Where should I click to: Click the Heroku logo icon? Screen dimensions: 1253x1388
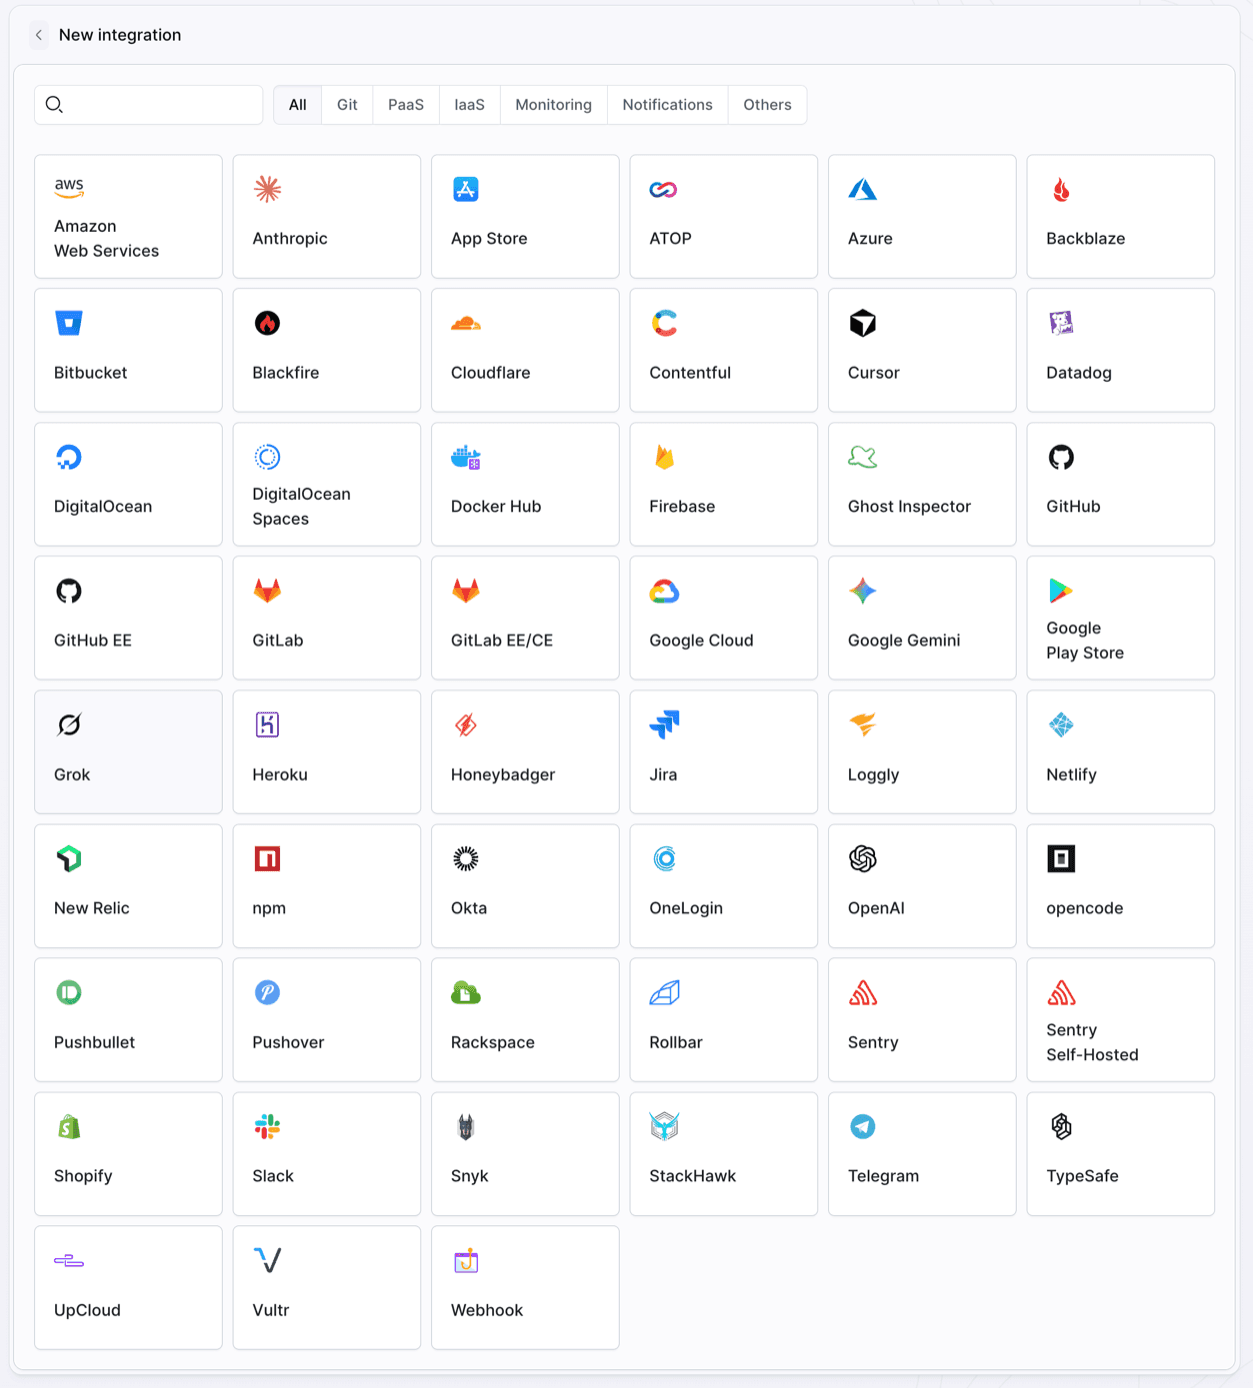tap(267, 725)
